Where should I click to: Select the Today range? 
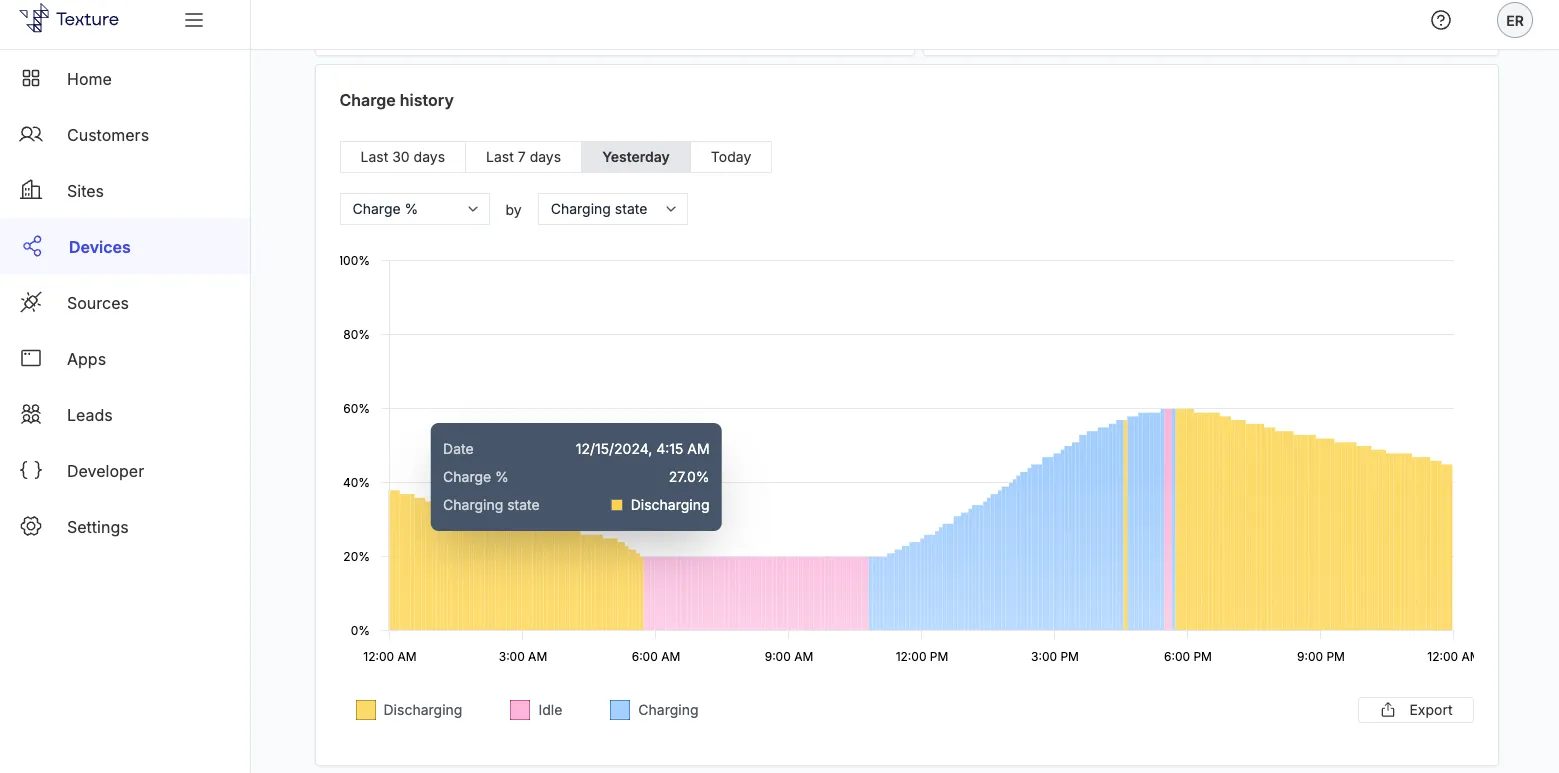[731, 157]
